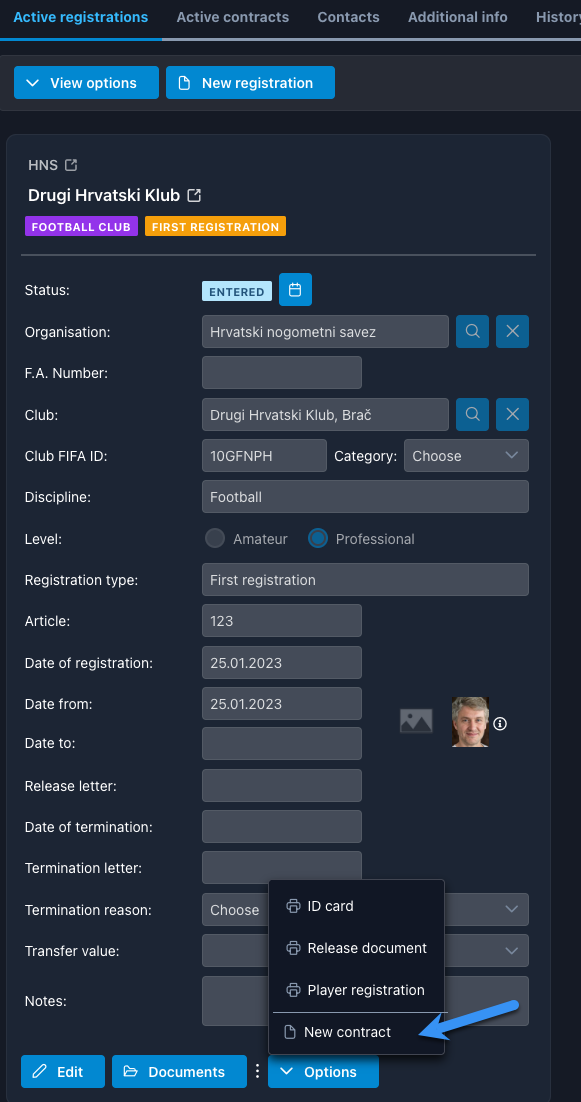
Task: Click the status calendar icon button
Action: pos(295,290)
